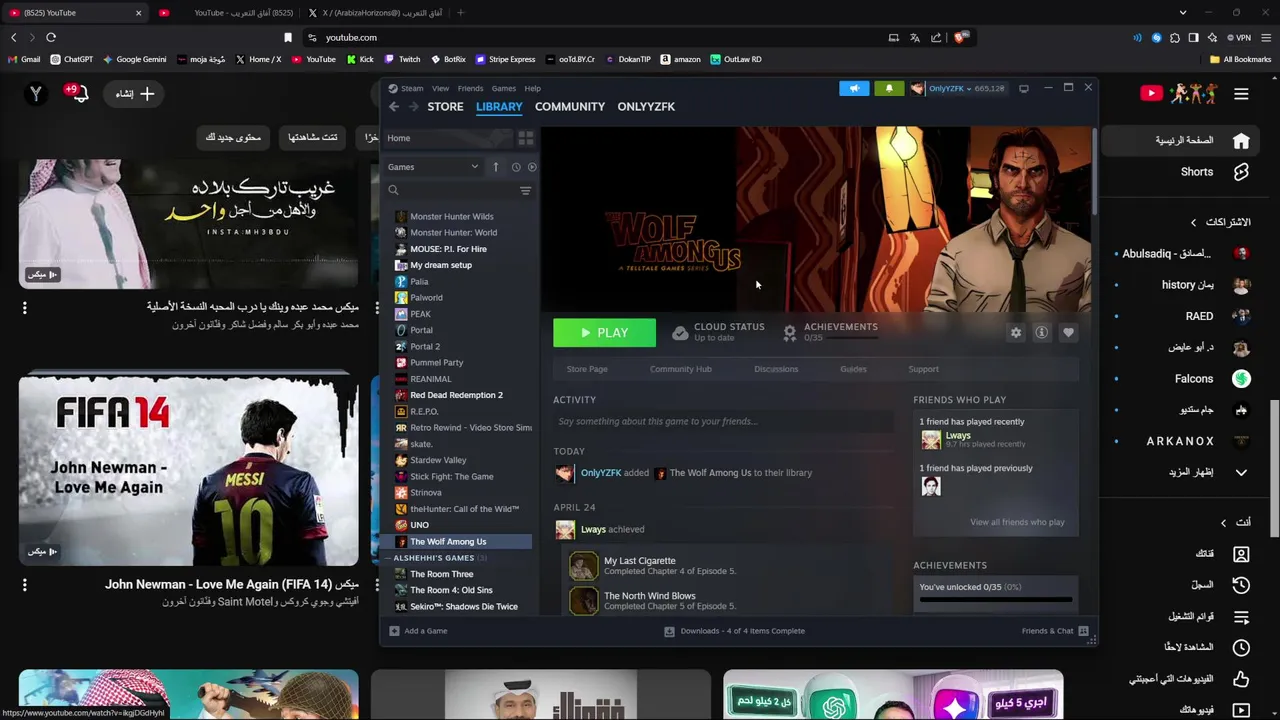Image resolution: width=1280 pixels, height=720 pixels.
Task: Open browser main menu icon
Action: [1266, 37]
